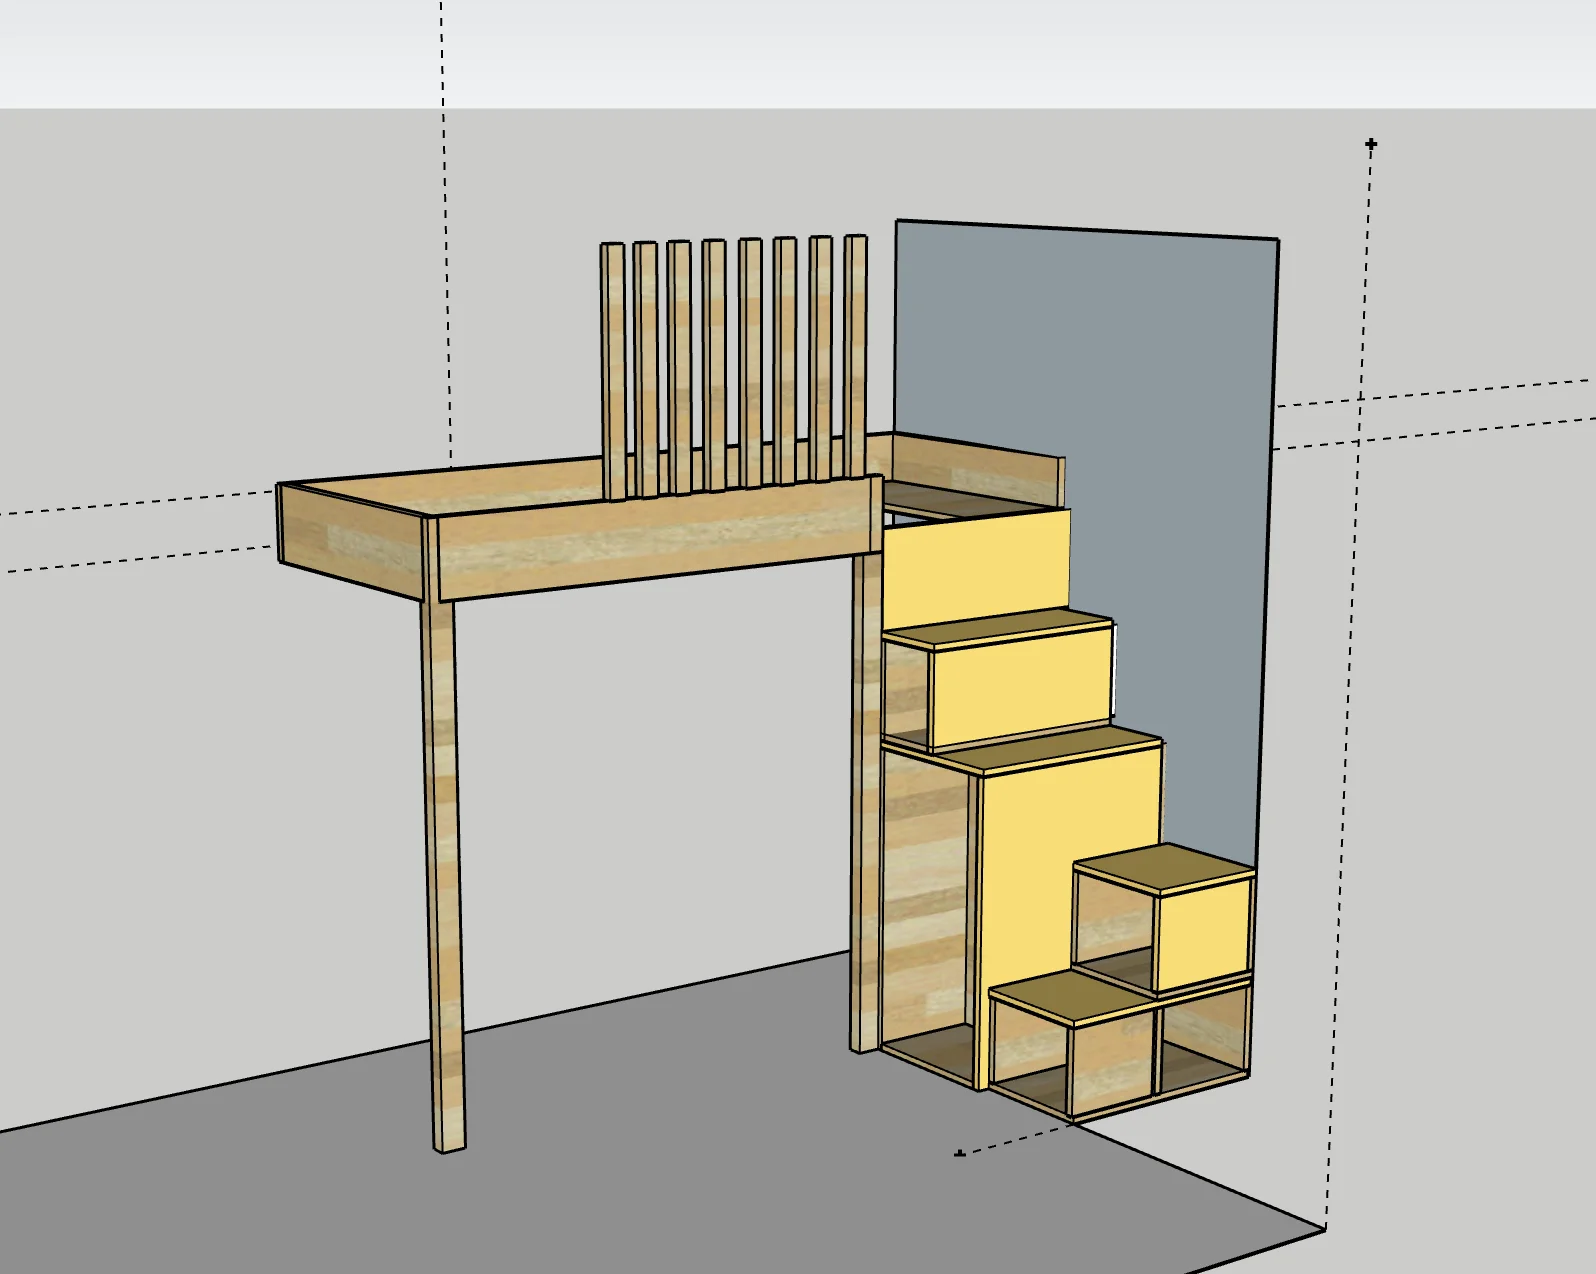Screen dimensions: 1596x1274
Task: Select the rightmost vertical railing slat
Action: [x=856, y=357]
